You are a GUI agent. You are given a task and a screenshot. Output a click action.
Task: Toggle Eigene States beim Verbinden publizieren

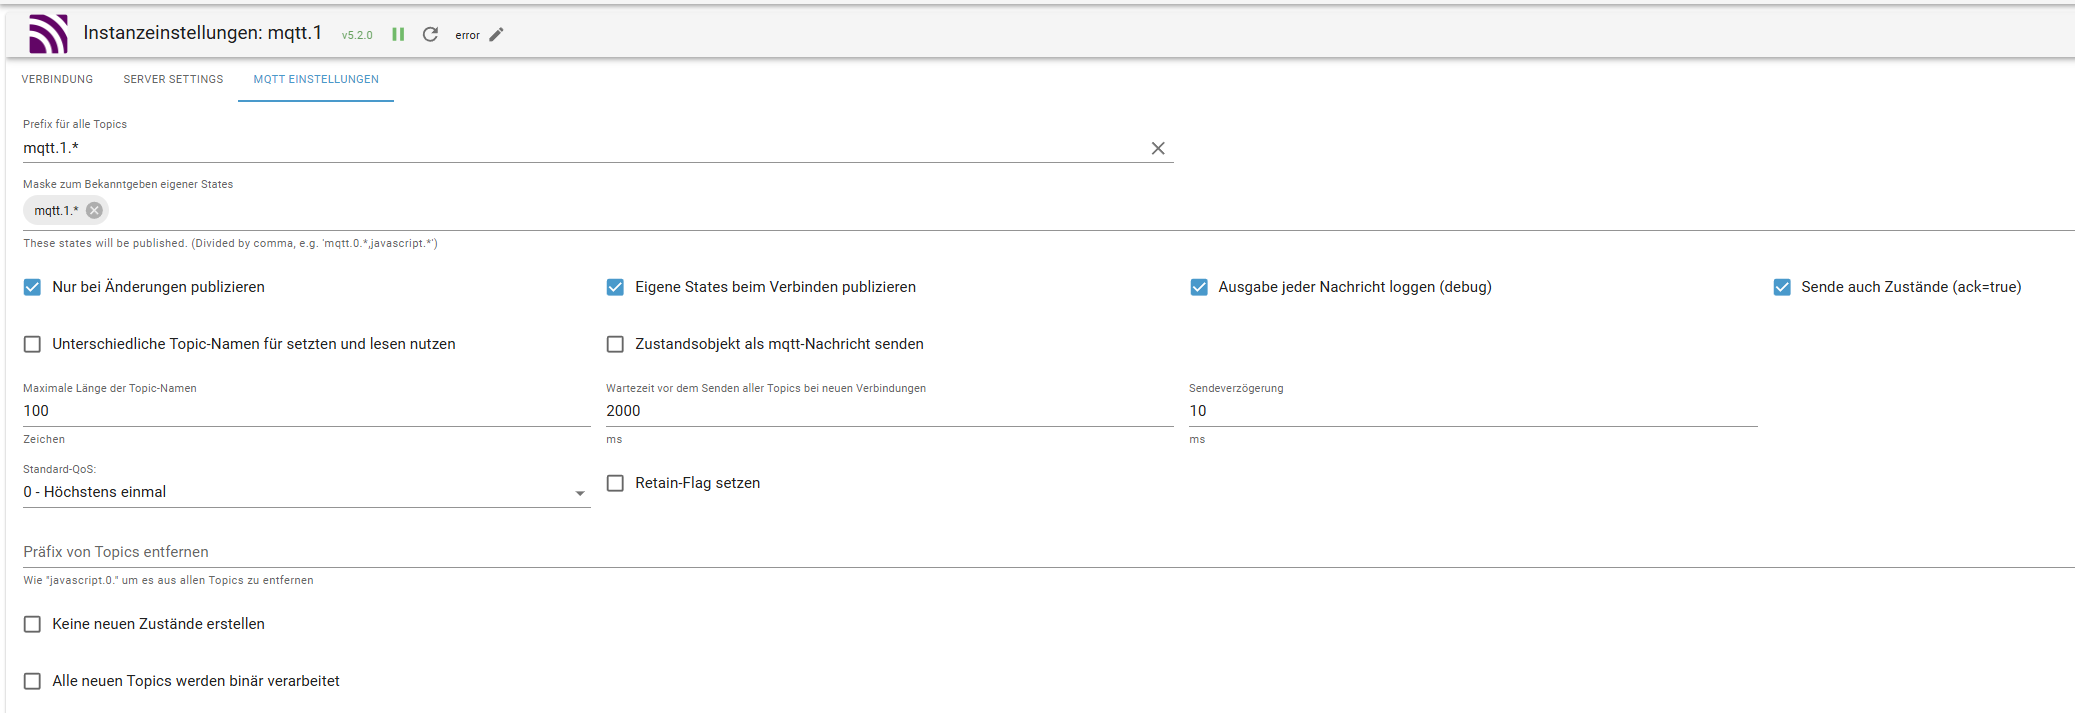pos(615,287)
